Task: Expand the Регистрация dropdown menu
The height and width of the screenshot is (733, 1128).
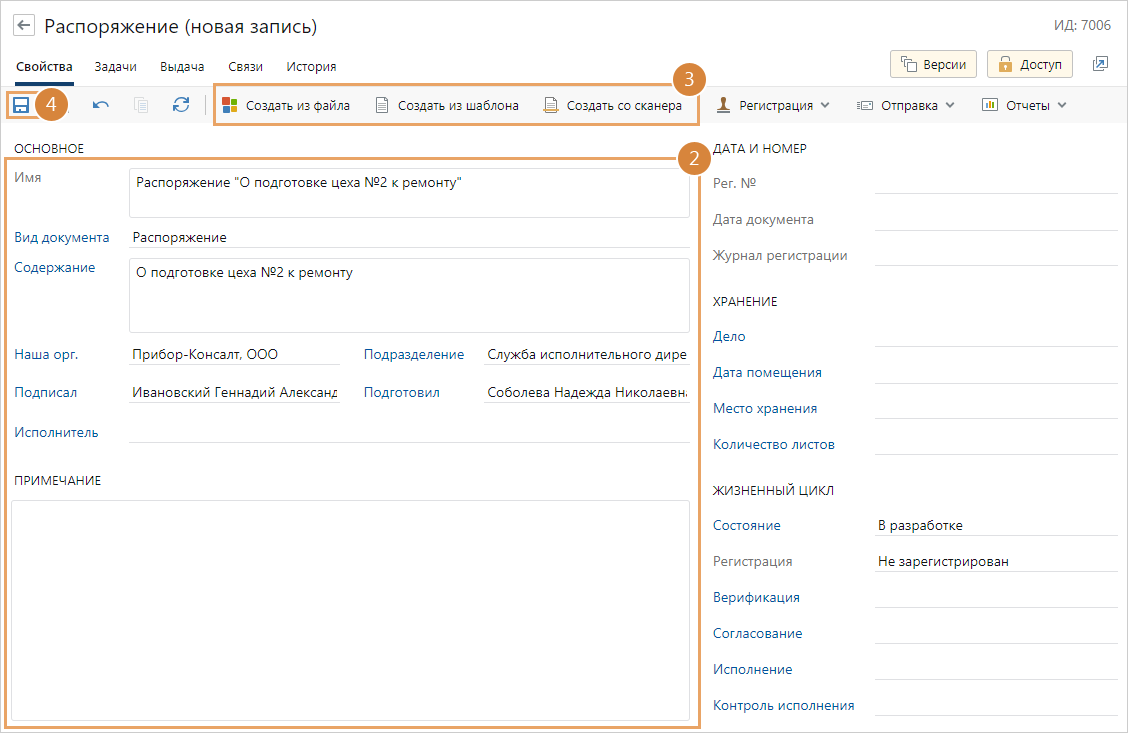Action: [772, 105]
